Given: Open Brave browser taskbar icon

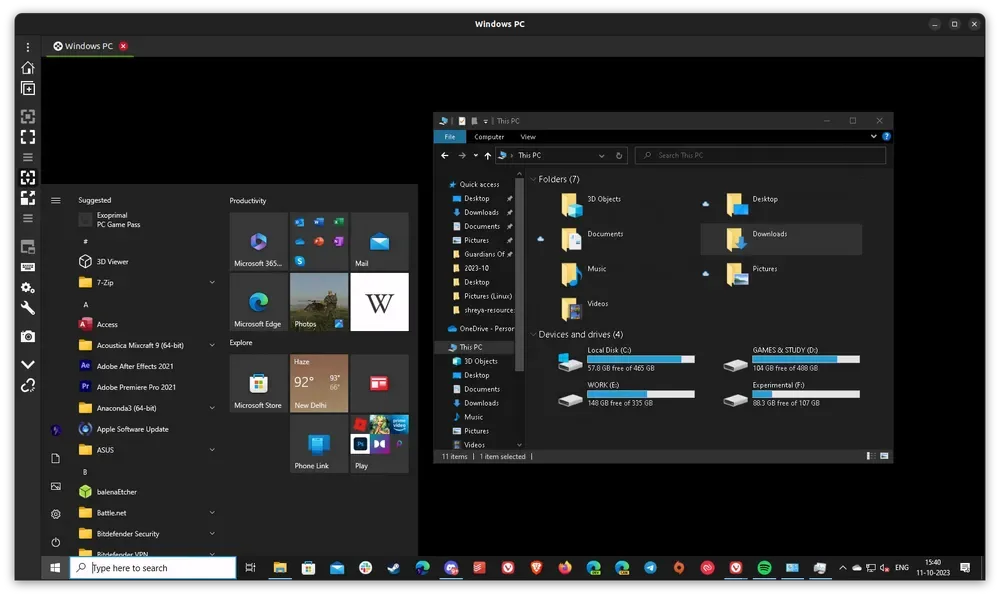Looking at the screenshot, I should point(536,568).
